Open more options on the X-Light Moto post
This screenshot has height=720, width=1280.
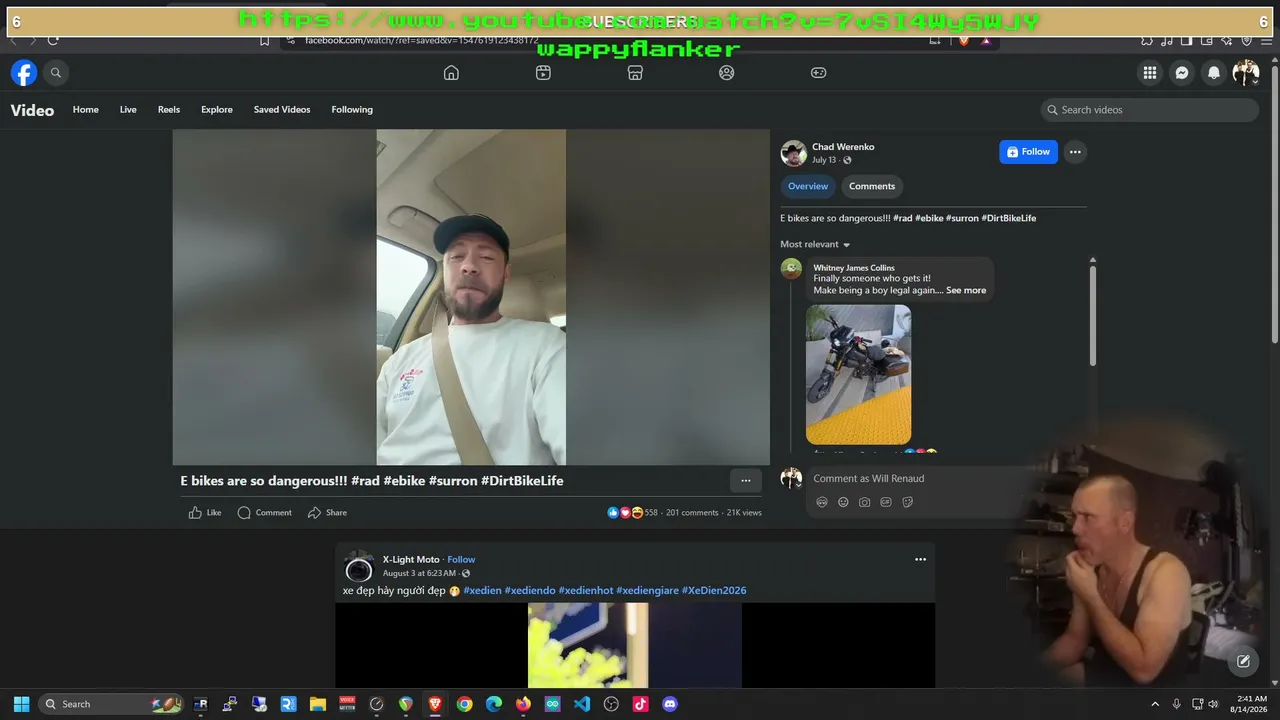tap(920, 559)
